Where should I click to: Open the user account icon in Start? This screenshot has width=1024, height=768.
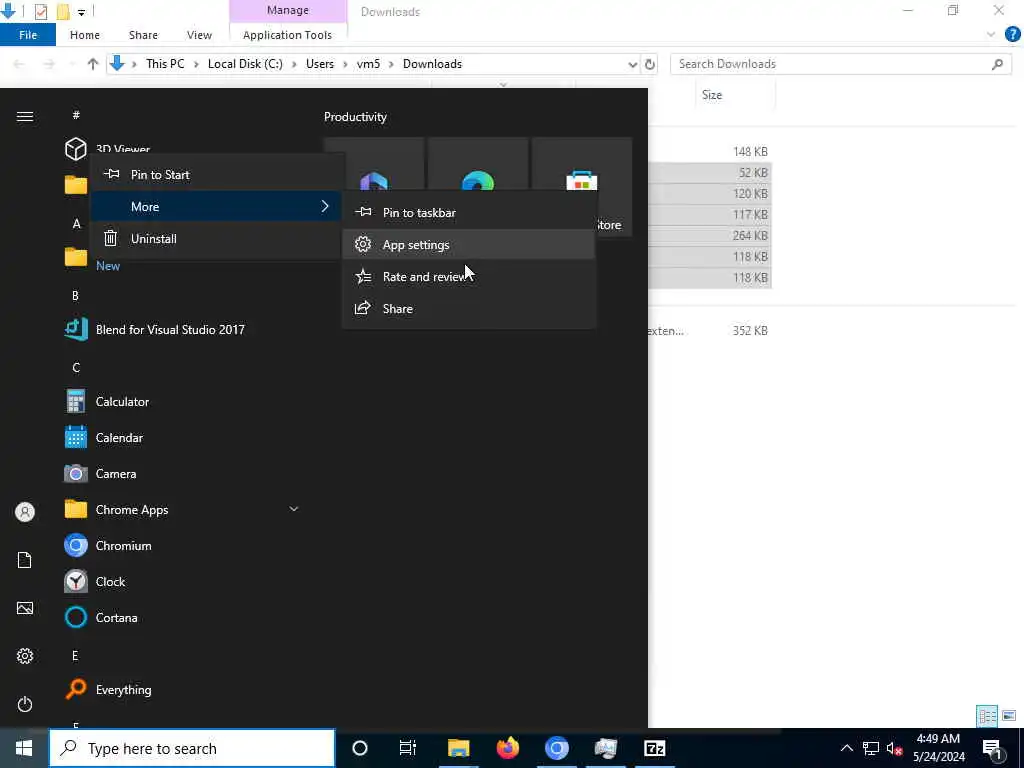(x=25, y=512)
